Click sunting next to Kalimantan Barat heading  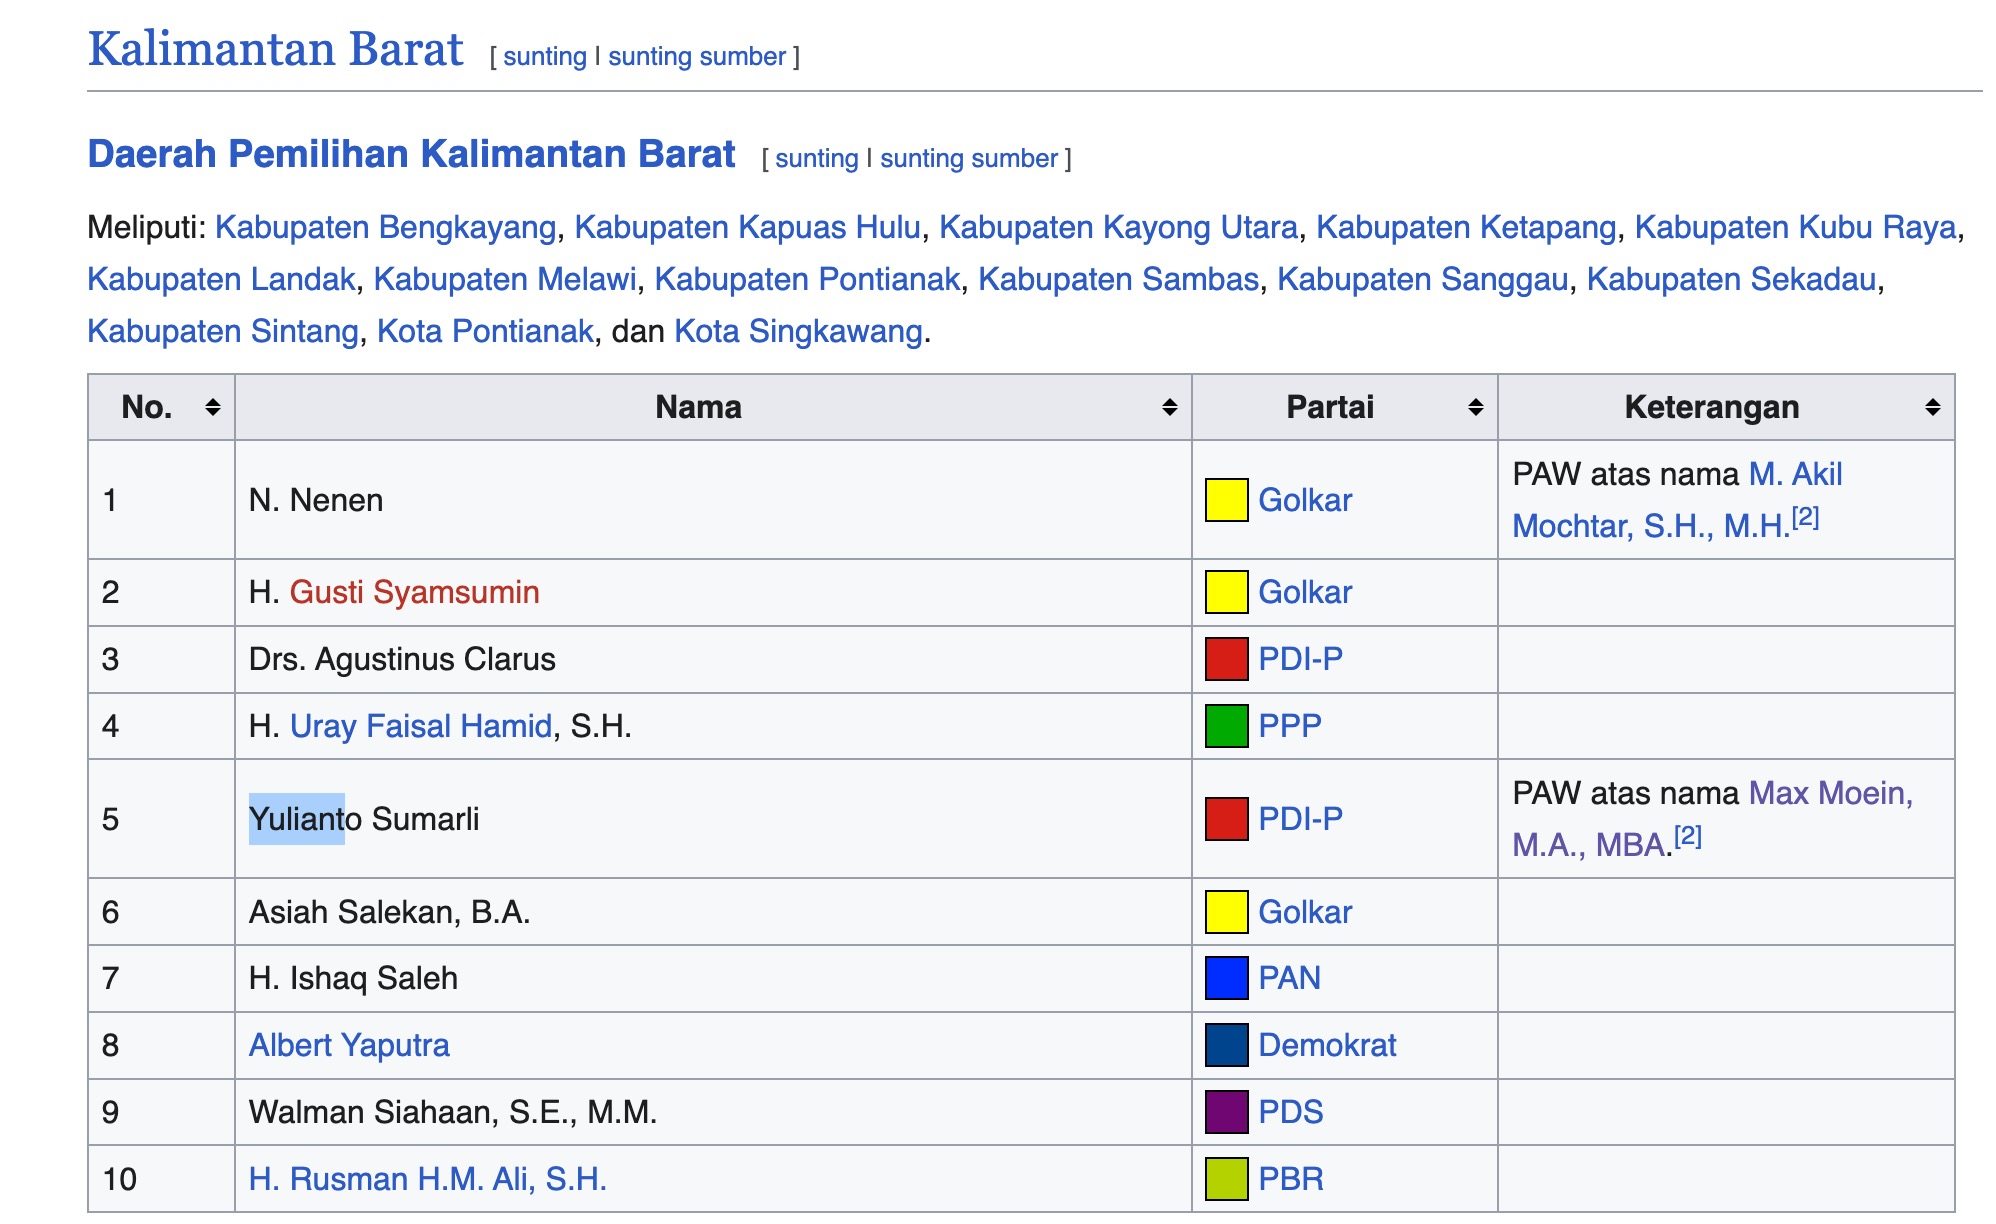(544, 57)
